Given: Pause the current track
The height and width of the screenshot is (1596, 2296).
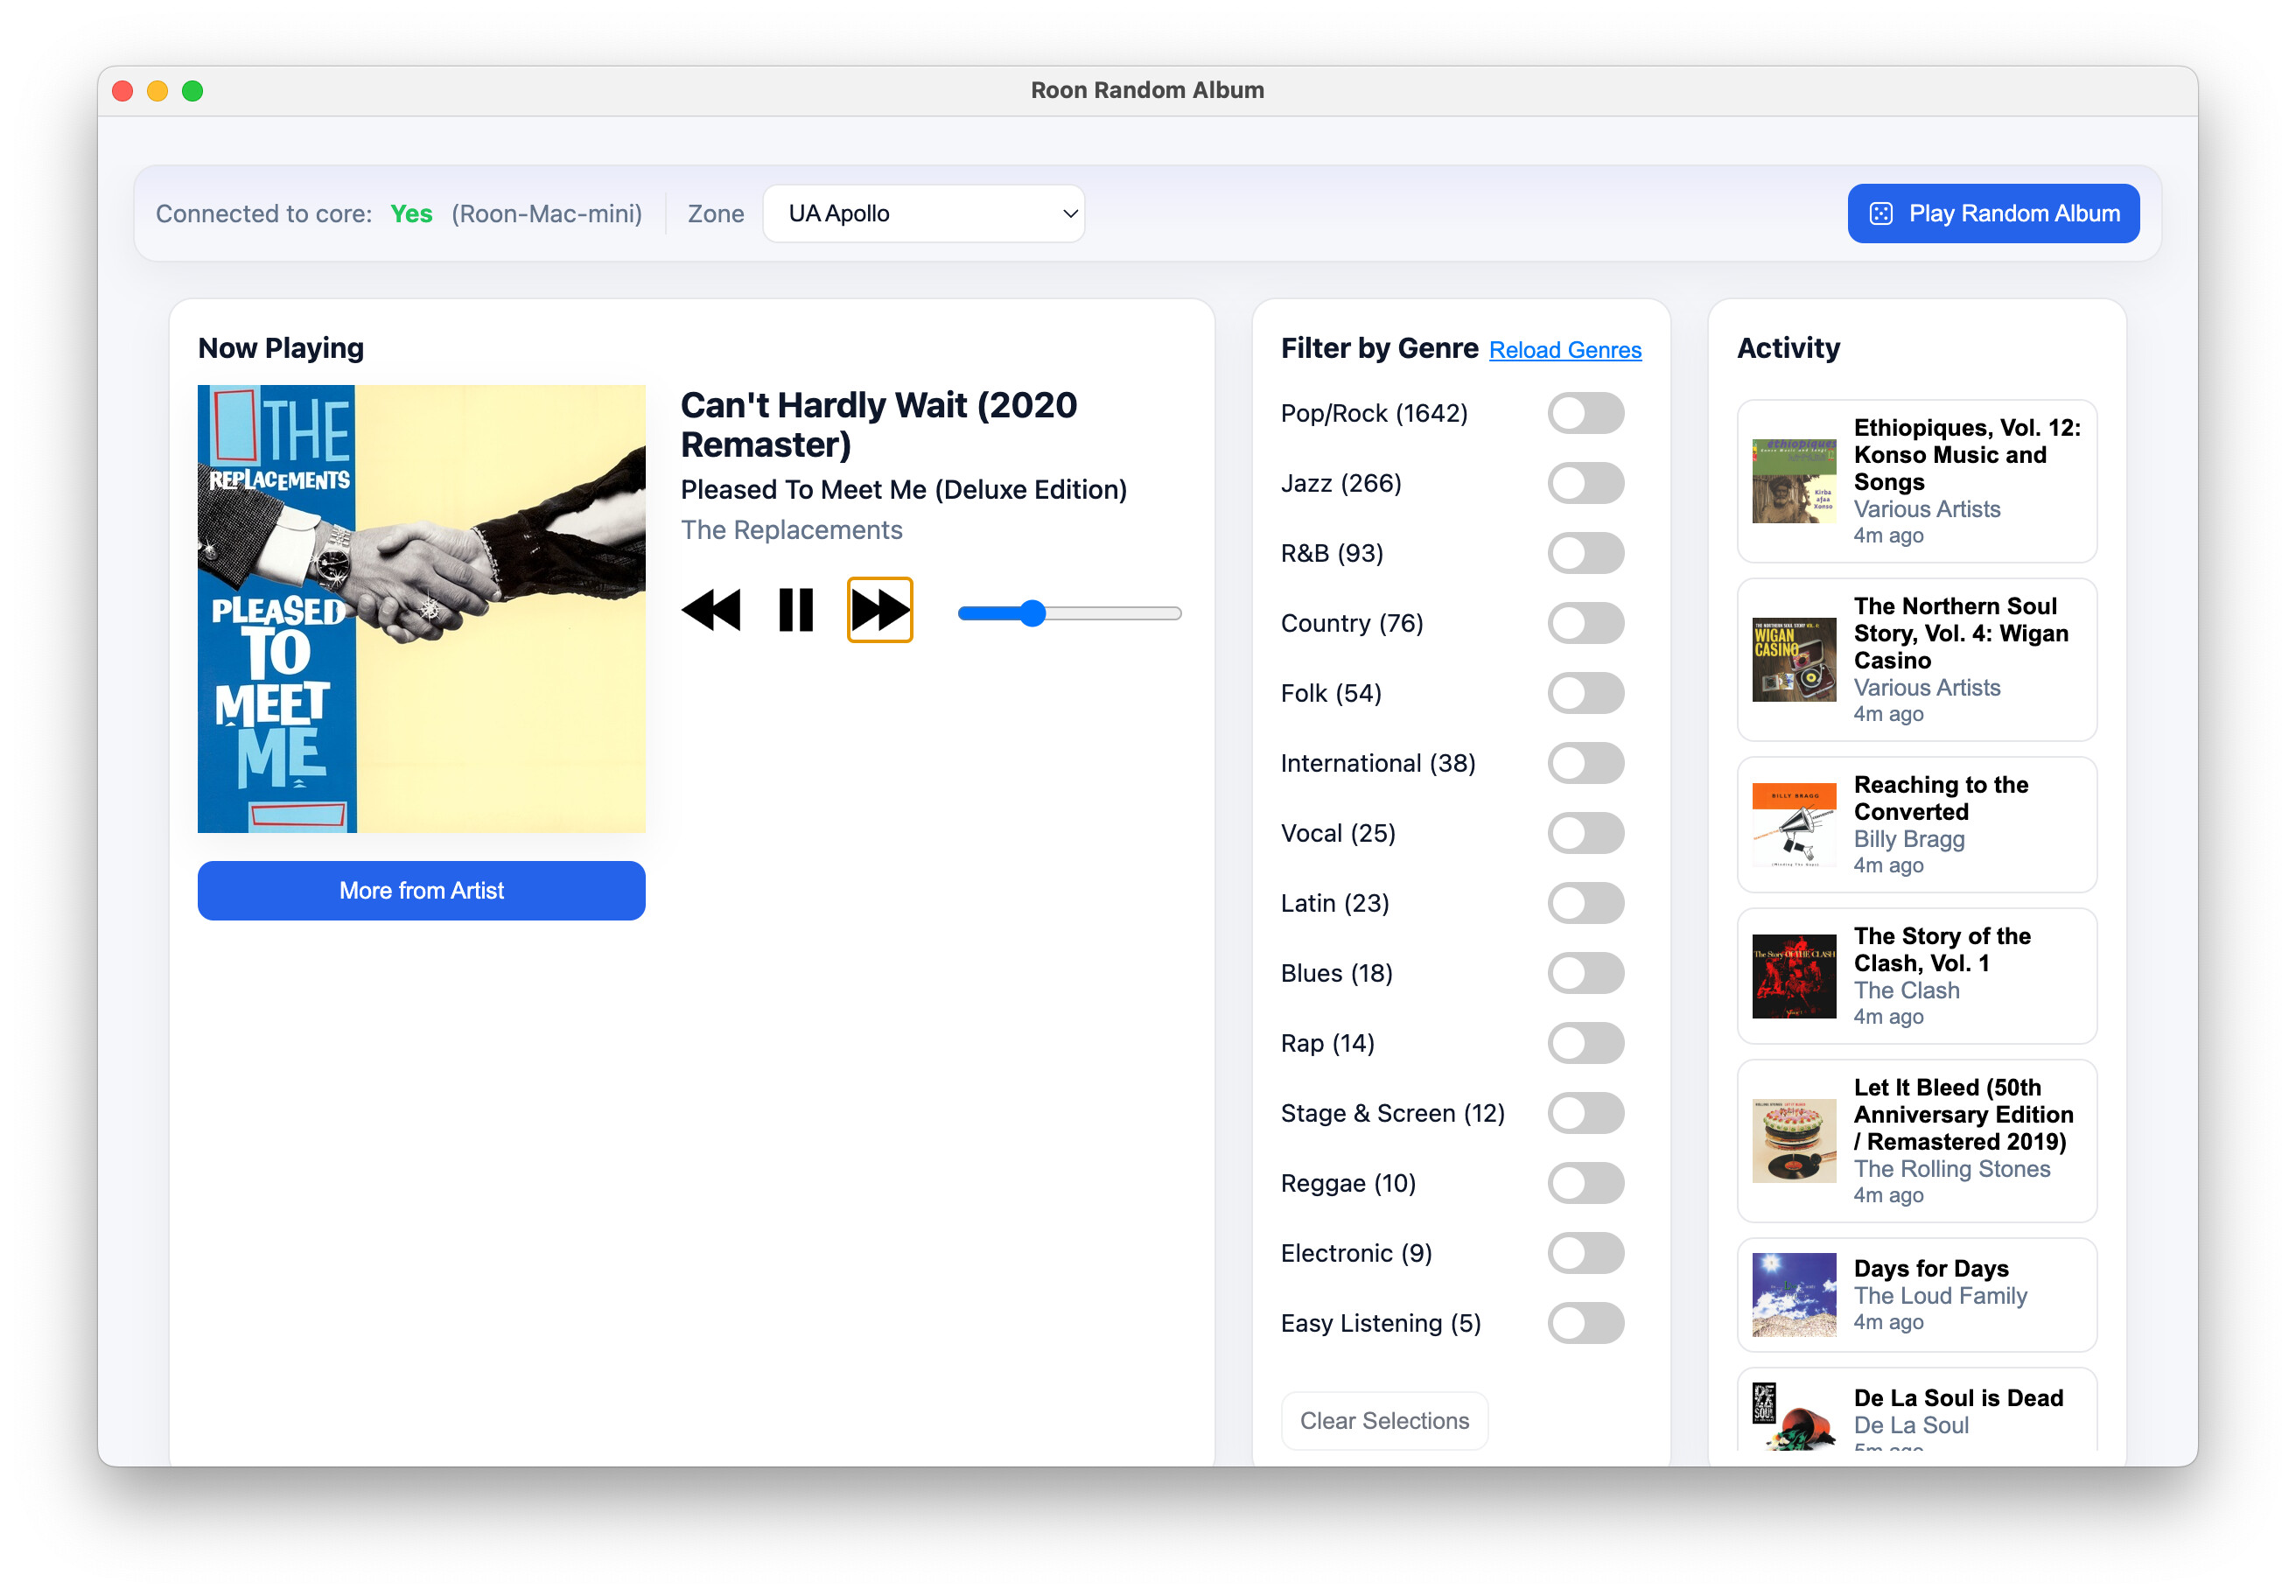Looking at the screenshot, I should tap(796, 609).
